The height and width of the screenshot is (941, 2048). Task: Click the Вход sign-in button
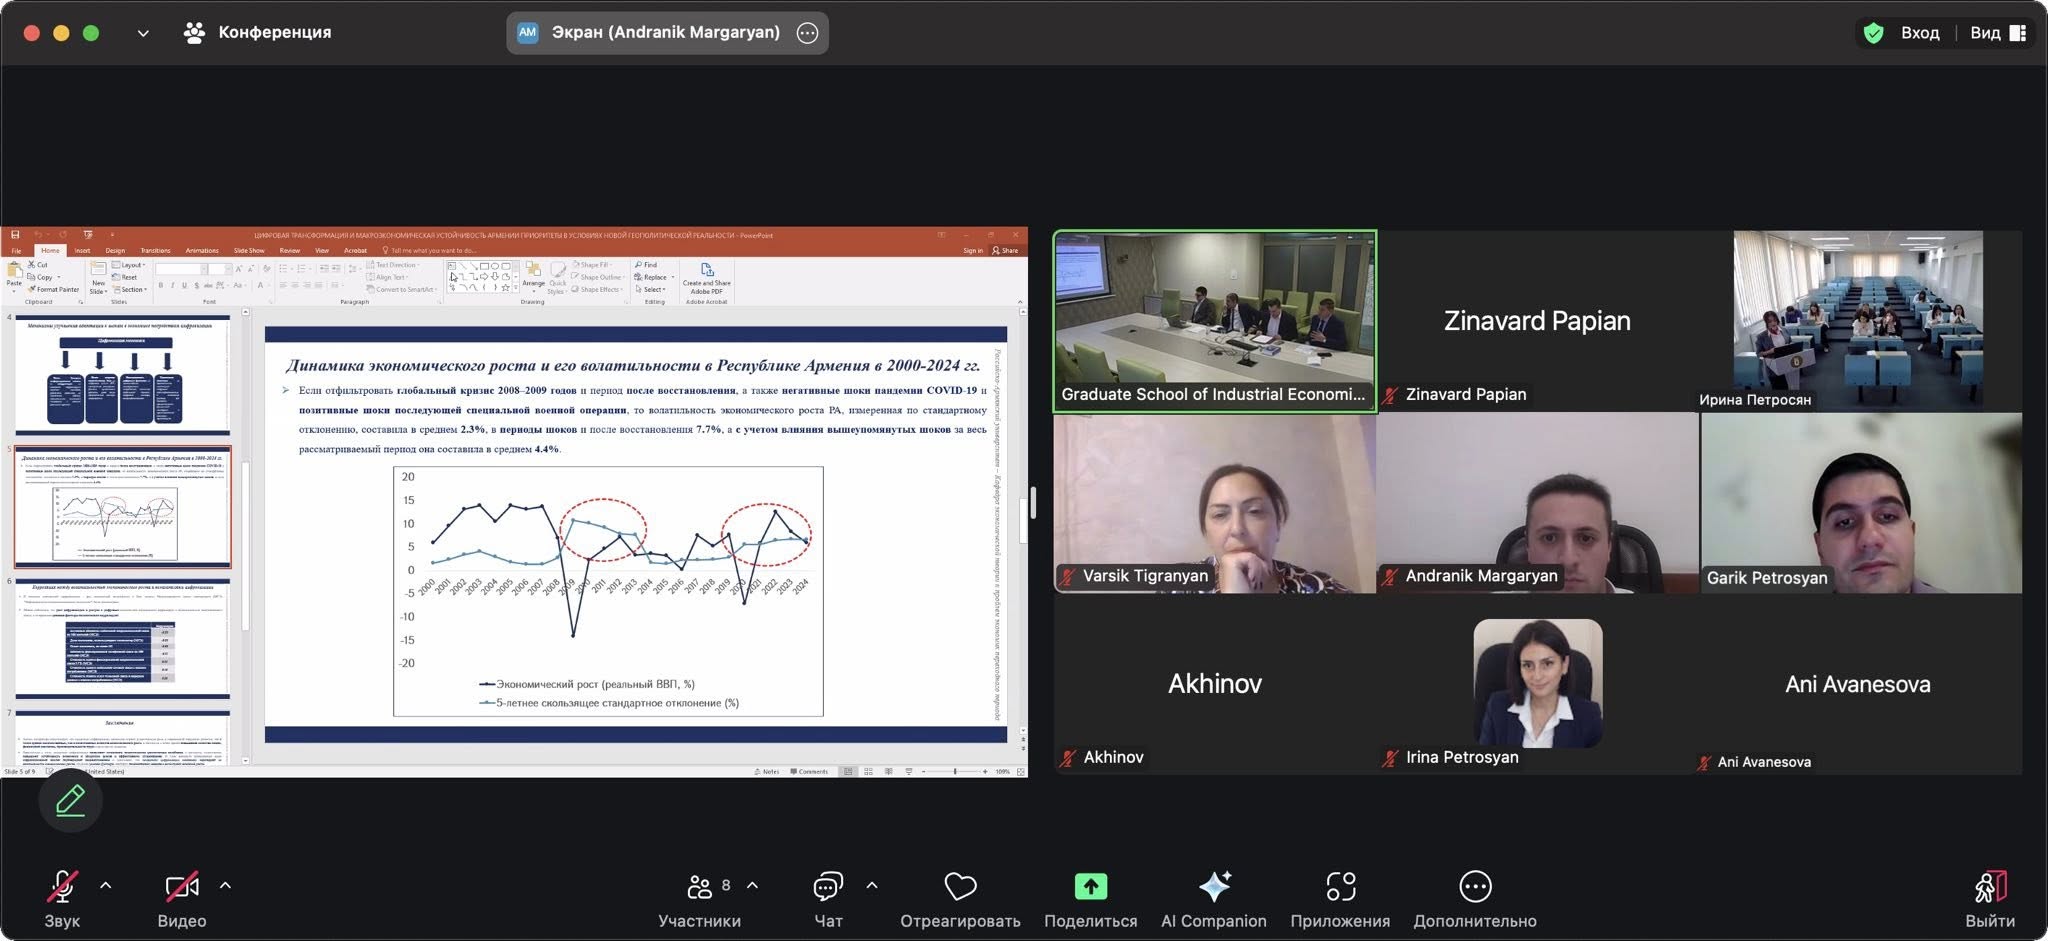1919,33
